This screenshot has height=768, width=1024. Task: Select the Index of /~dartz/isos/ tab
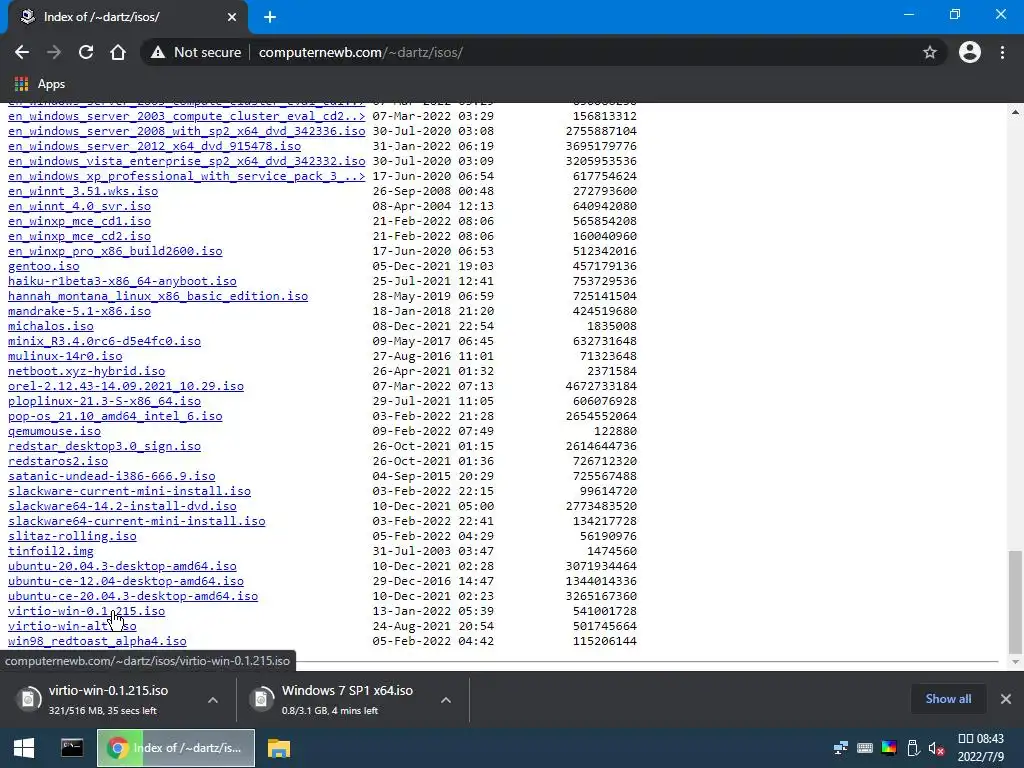[128, 17]
